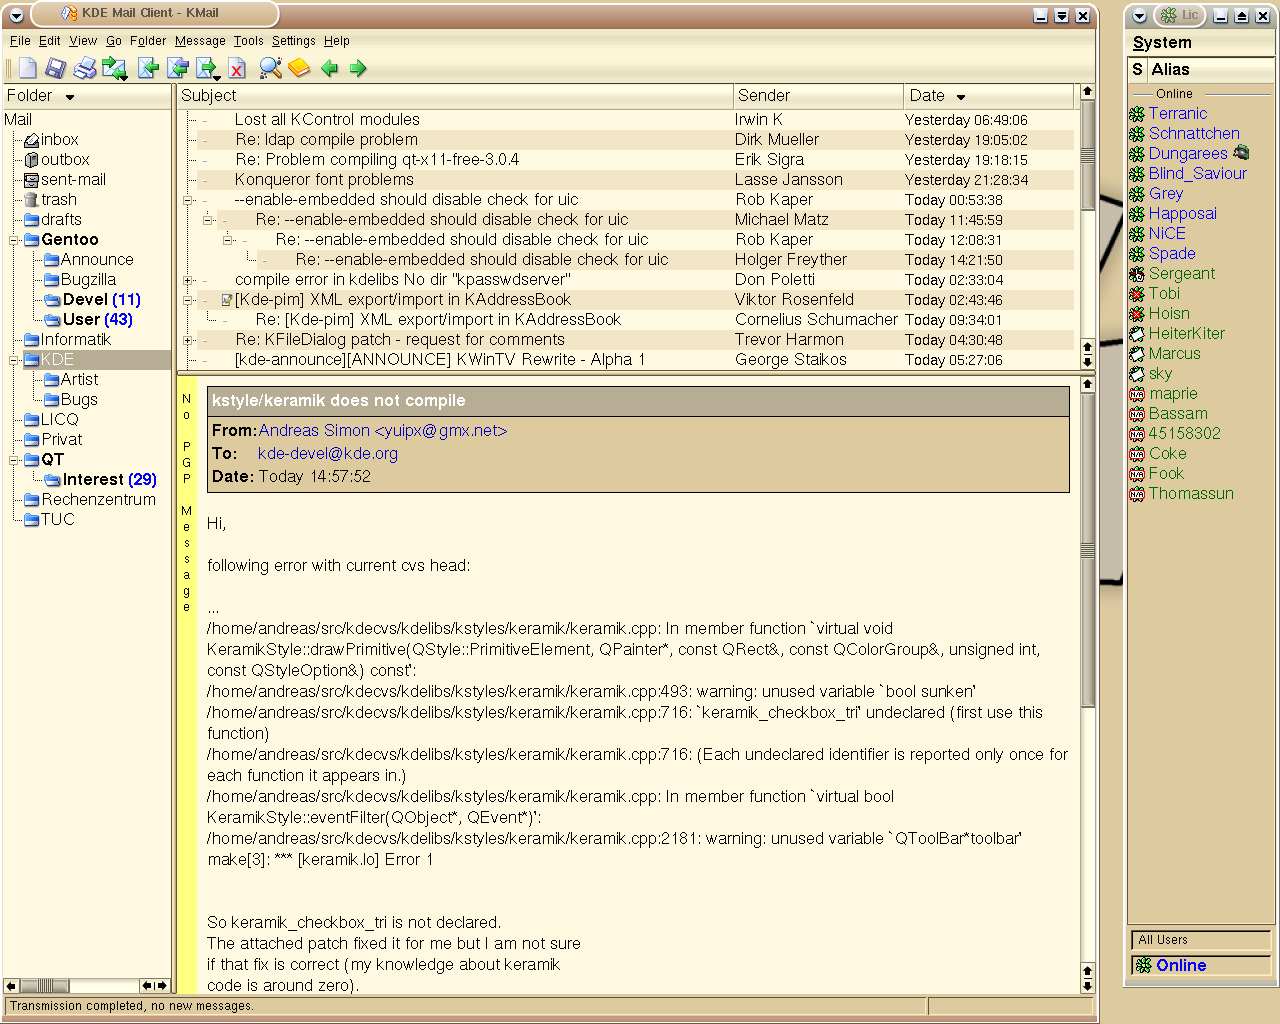Collapse the --enable-embedded thread by Rob Kaper
This screenshot has height=1024, width=1280.
click(188, 200)
